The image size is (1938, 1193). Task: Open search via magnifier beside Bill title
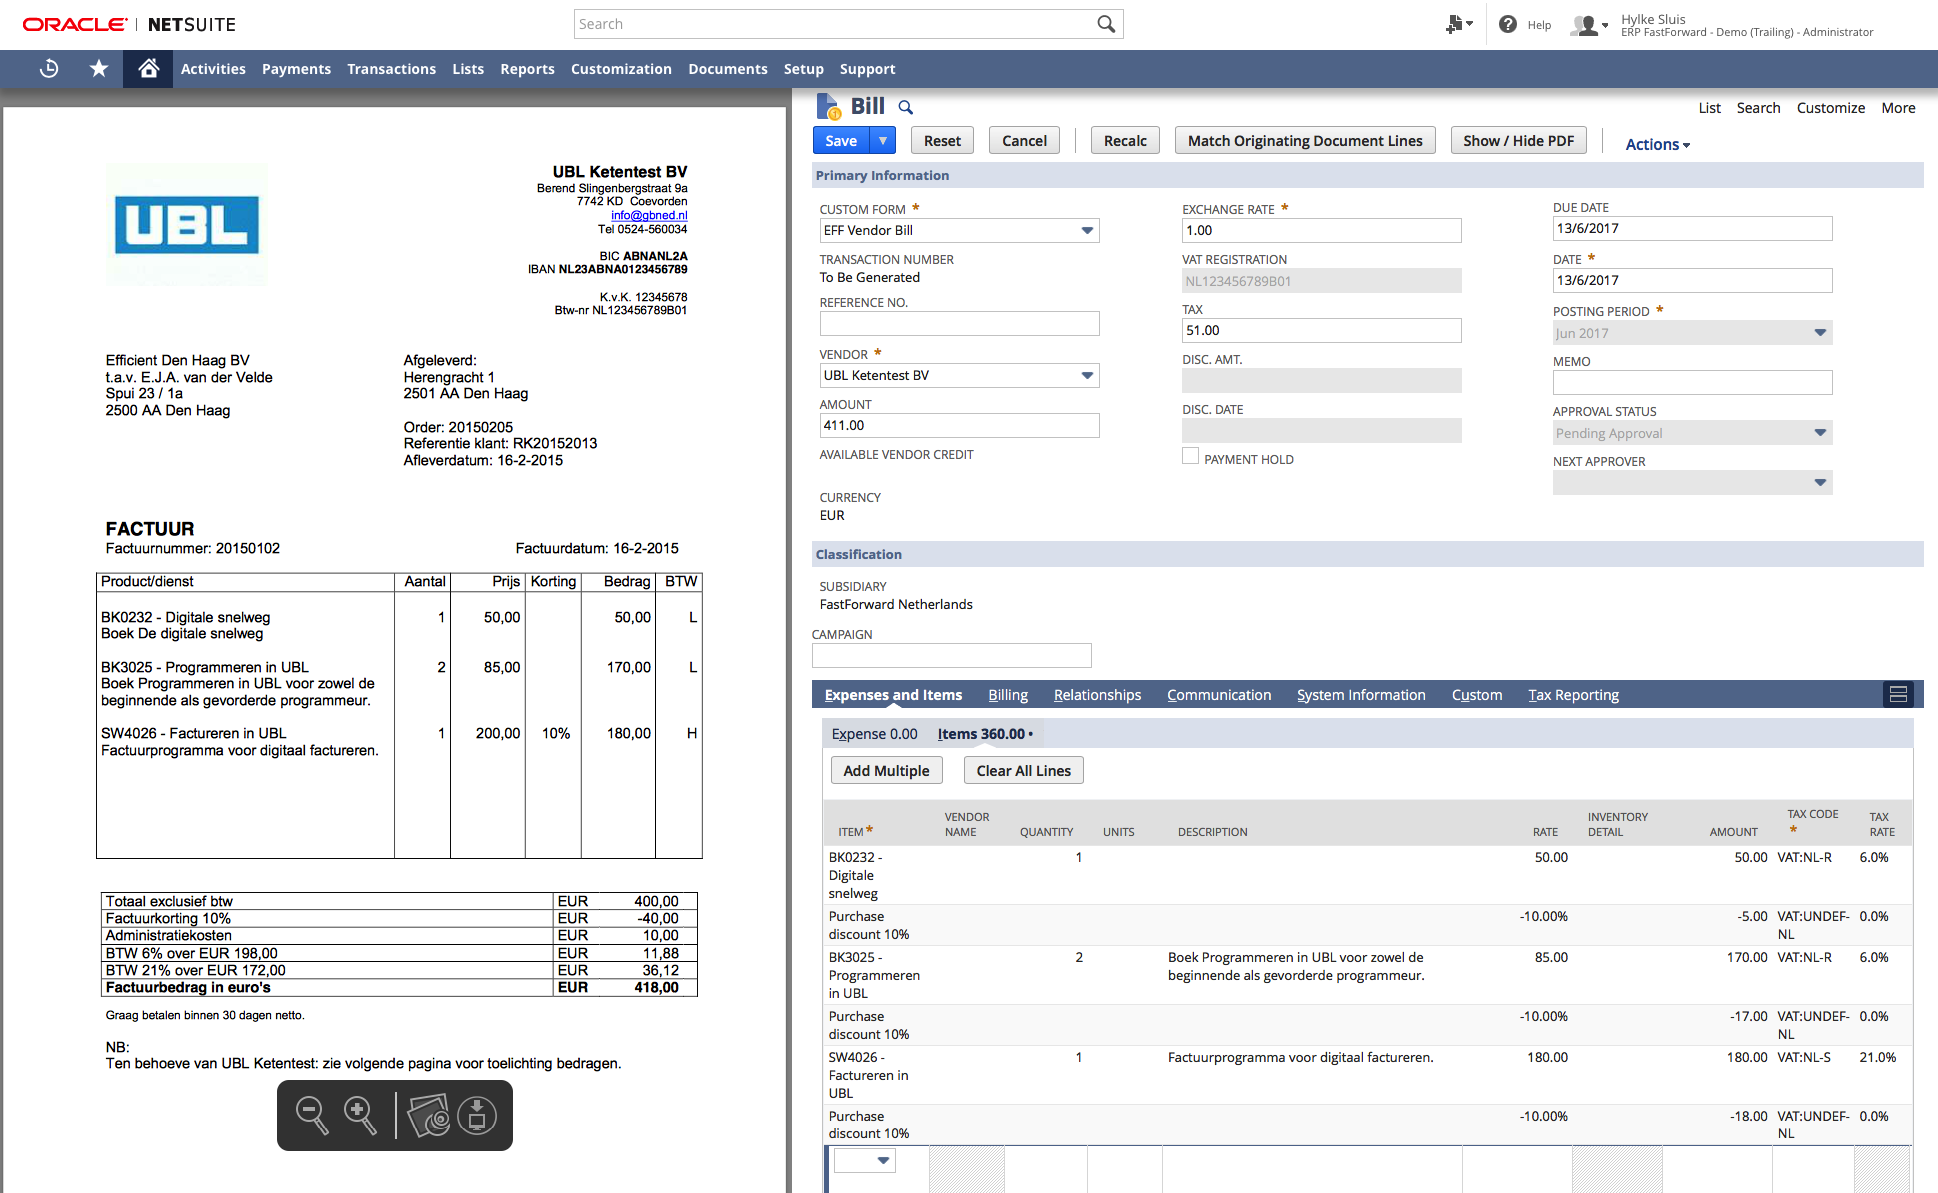(x=906, y=106)
